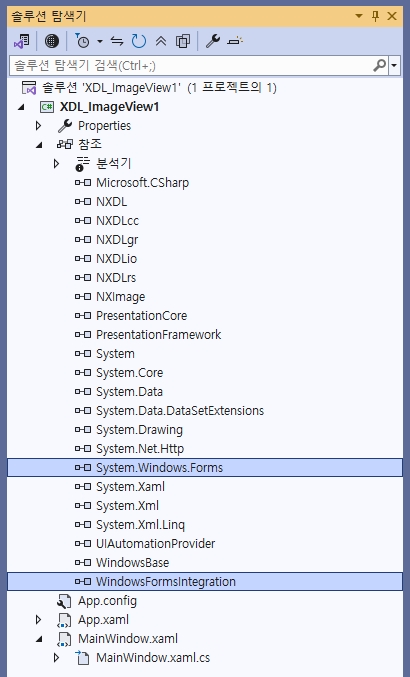Screen dimensions: 410x677
Task: Switch between solutions and folder views
Action: [22, 41]
